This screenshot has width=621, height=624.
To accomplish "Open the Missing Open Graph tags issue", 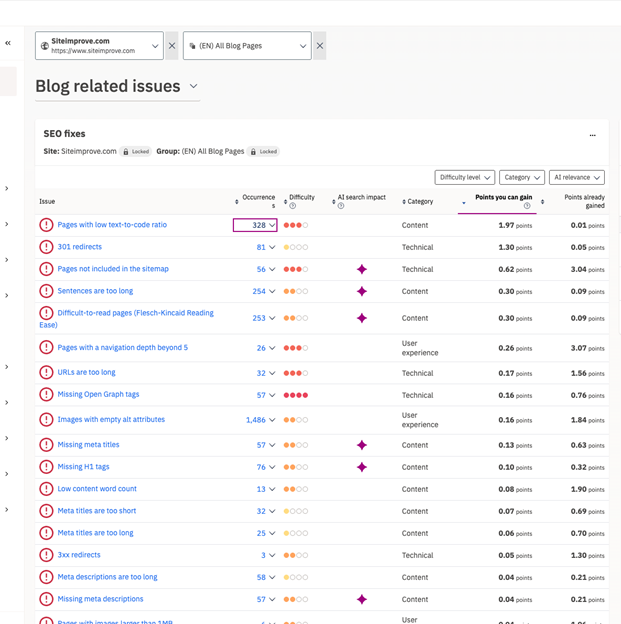I will [x=98, y=395].
